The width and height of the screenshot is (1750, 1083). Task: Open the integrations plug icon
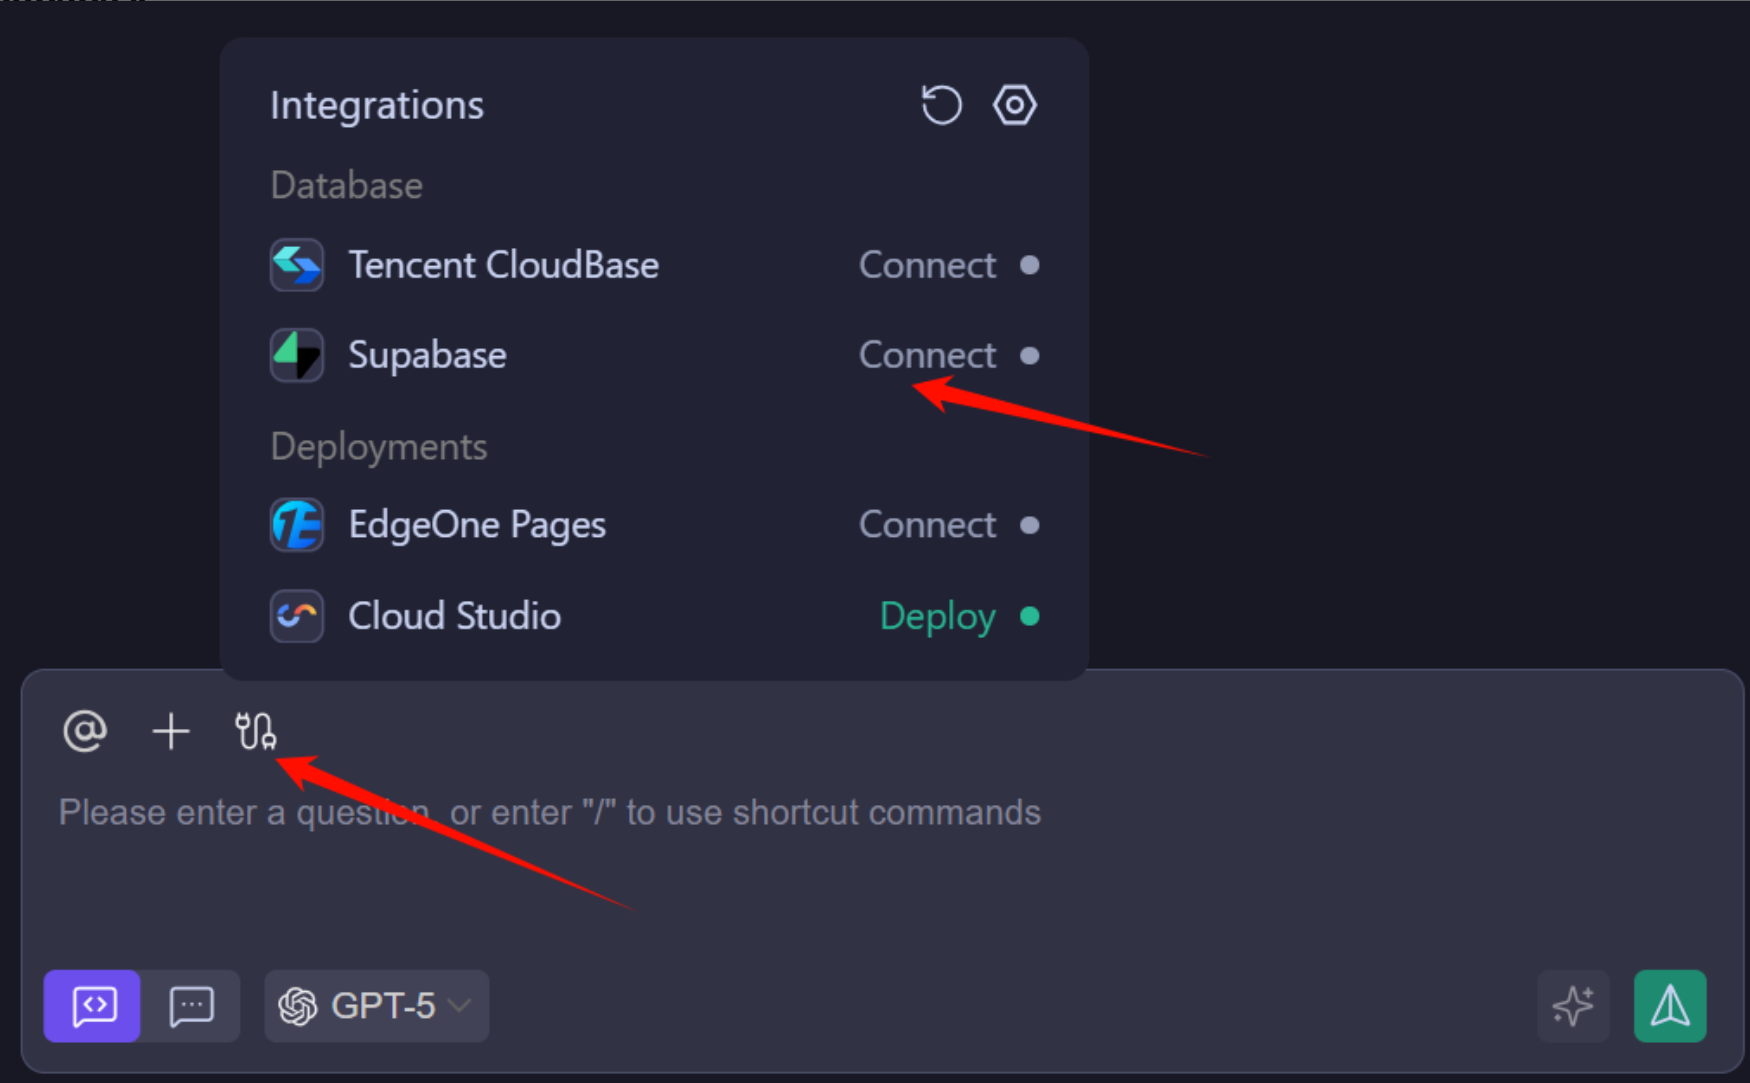[255, 731]
